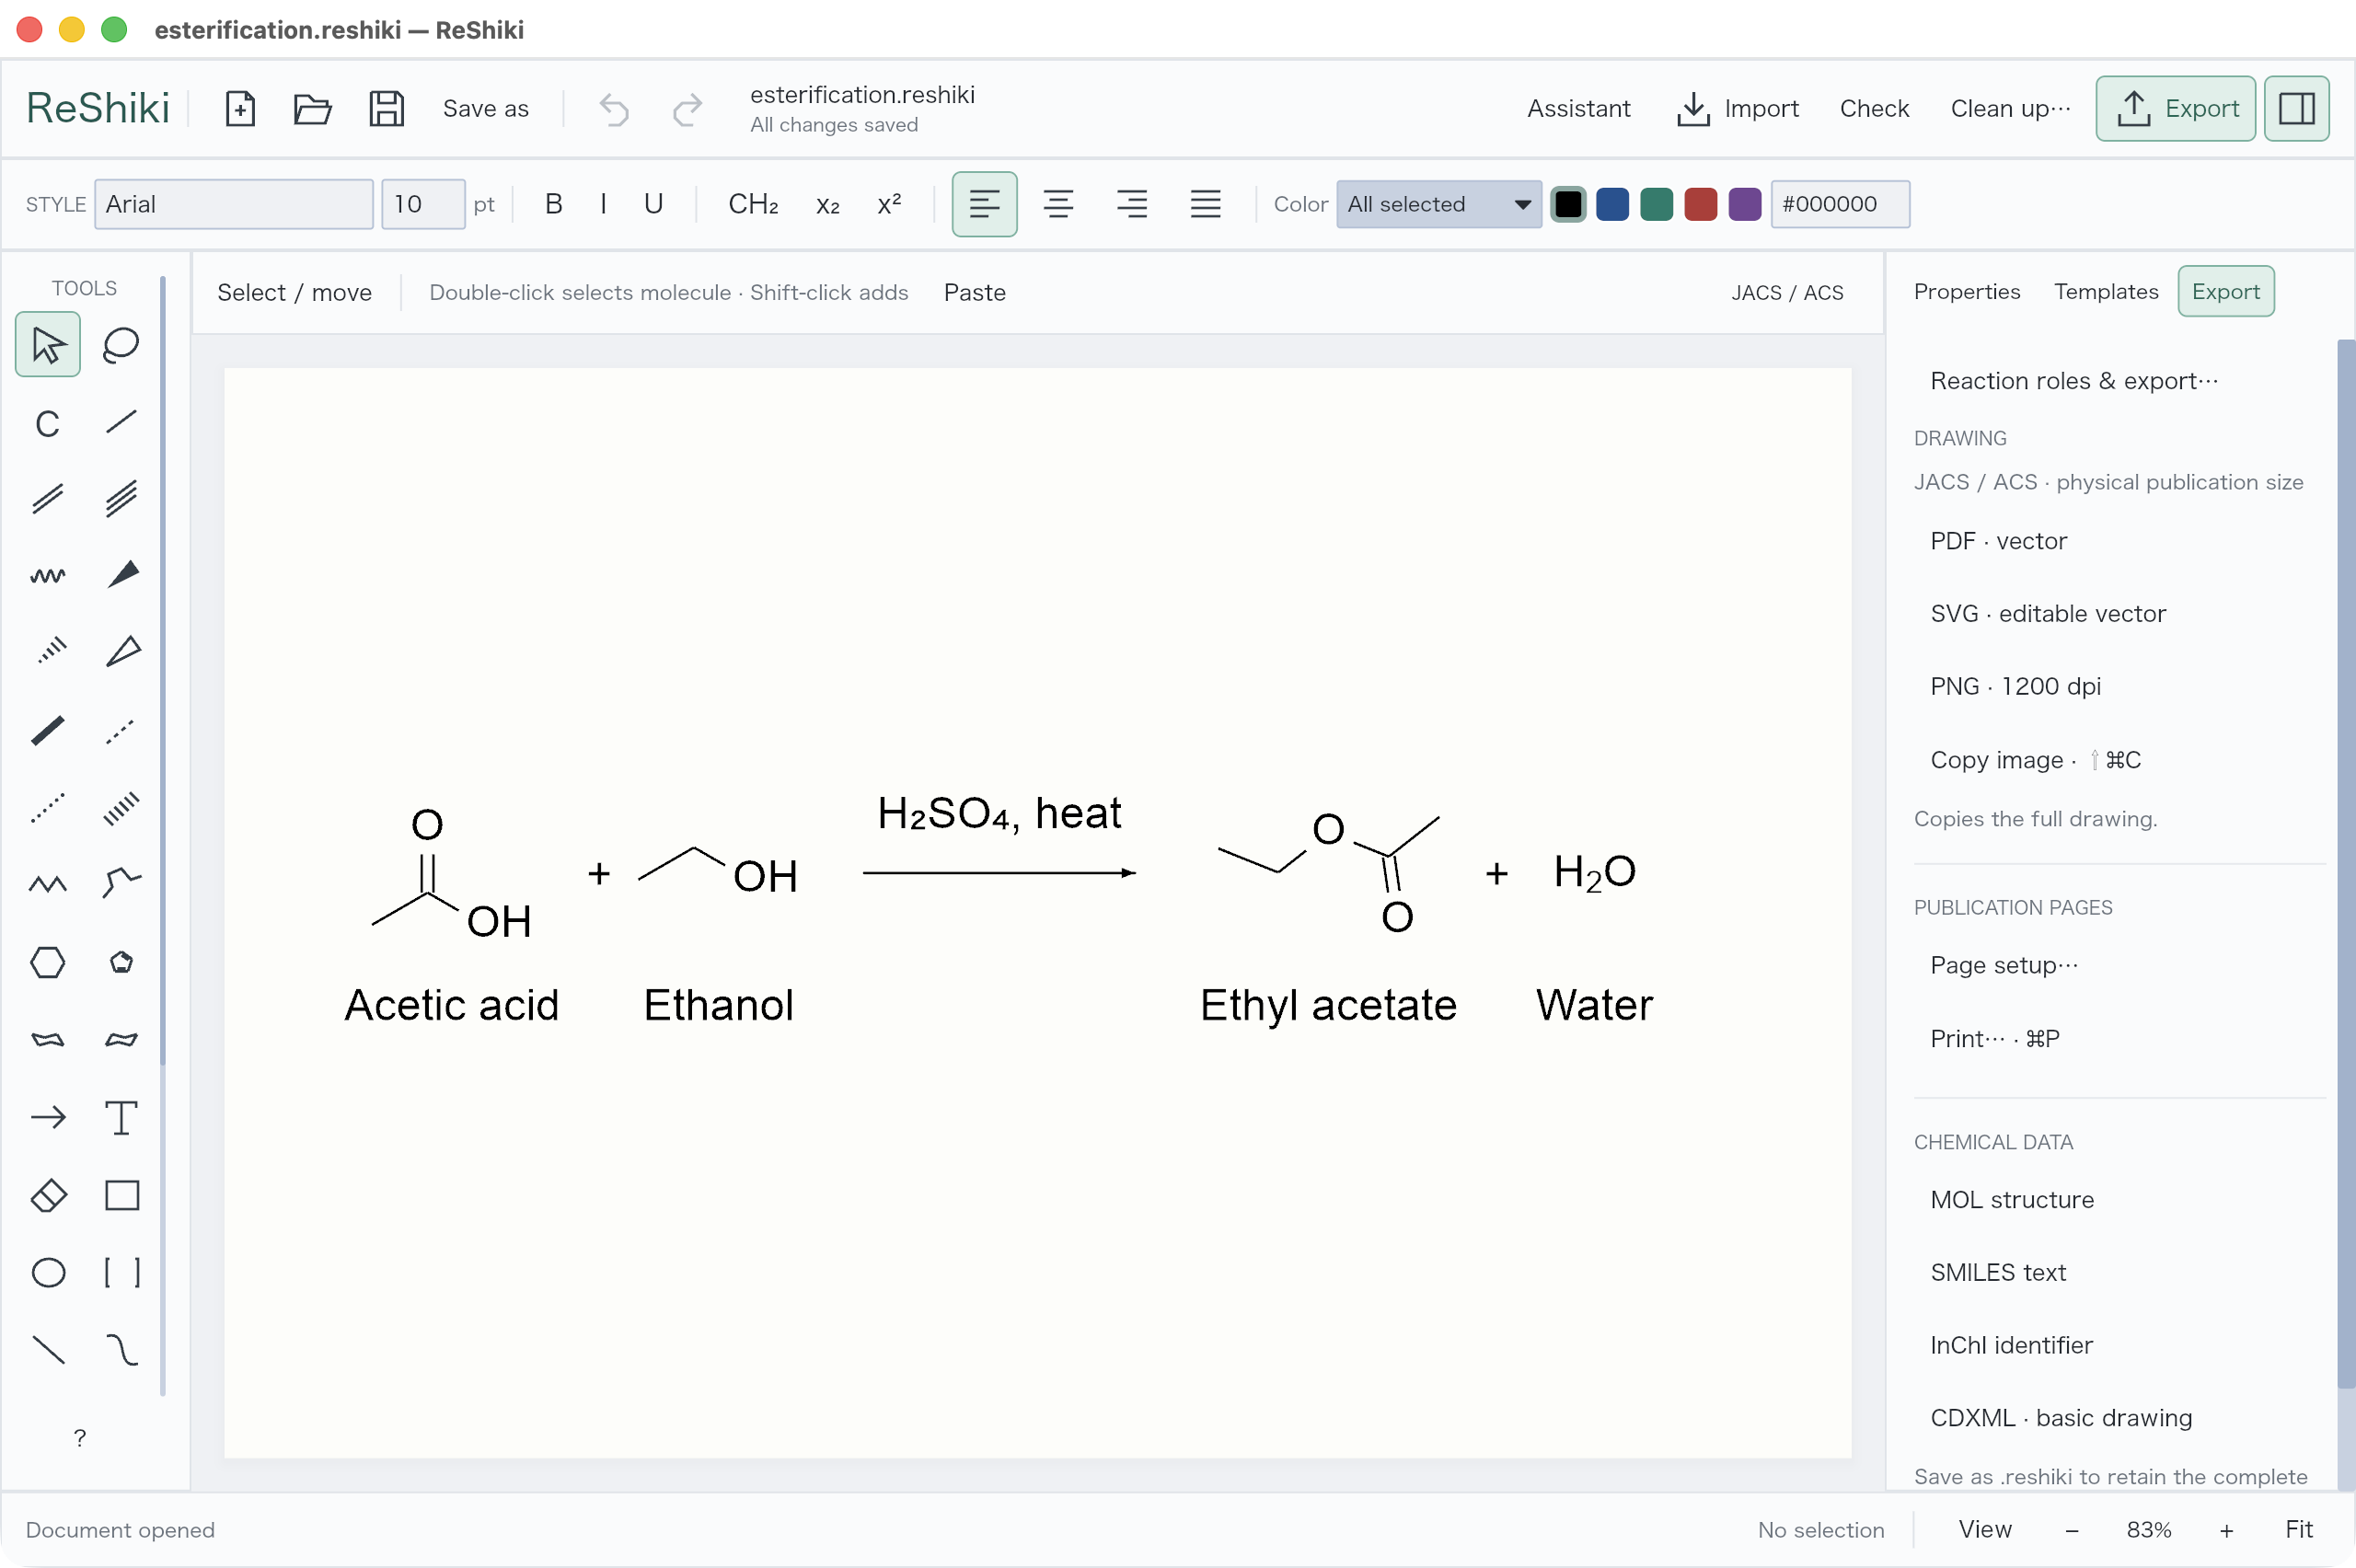Switch to the Templates tab
The height and width of the screenshot is (1568, 2356).
point(2106,292)
